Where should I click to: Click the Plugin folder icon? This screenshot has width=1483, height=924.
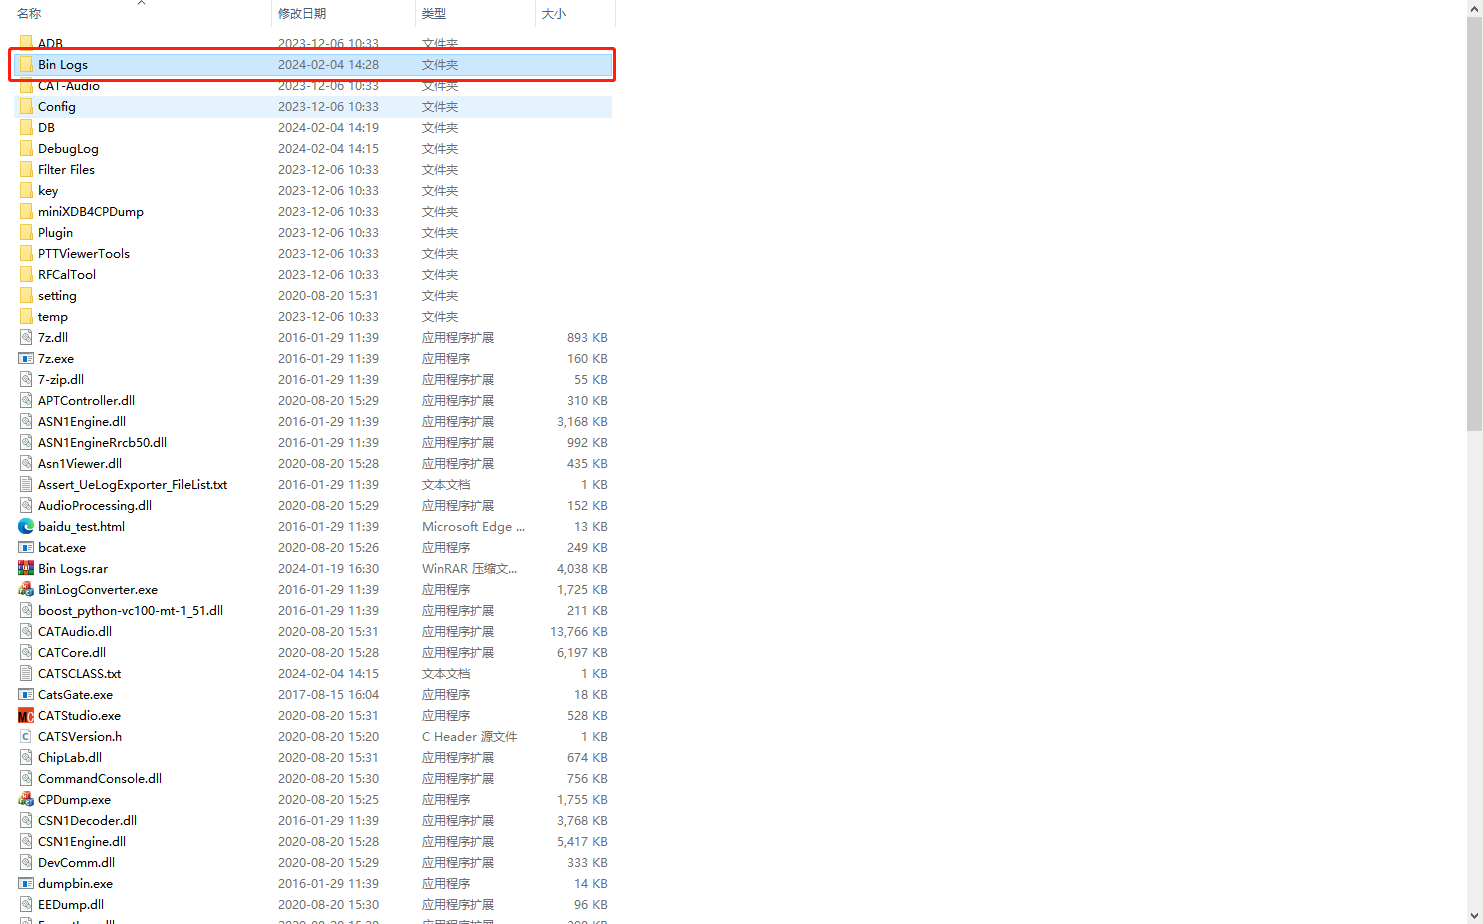(x=26, y=232)
